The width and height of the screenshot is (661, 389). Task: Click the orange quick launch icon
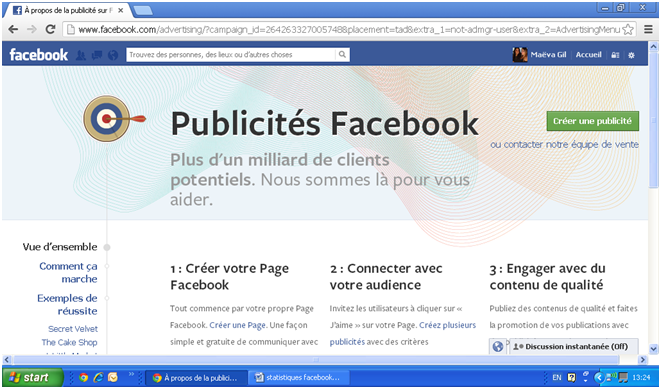113,377
